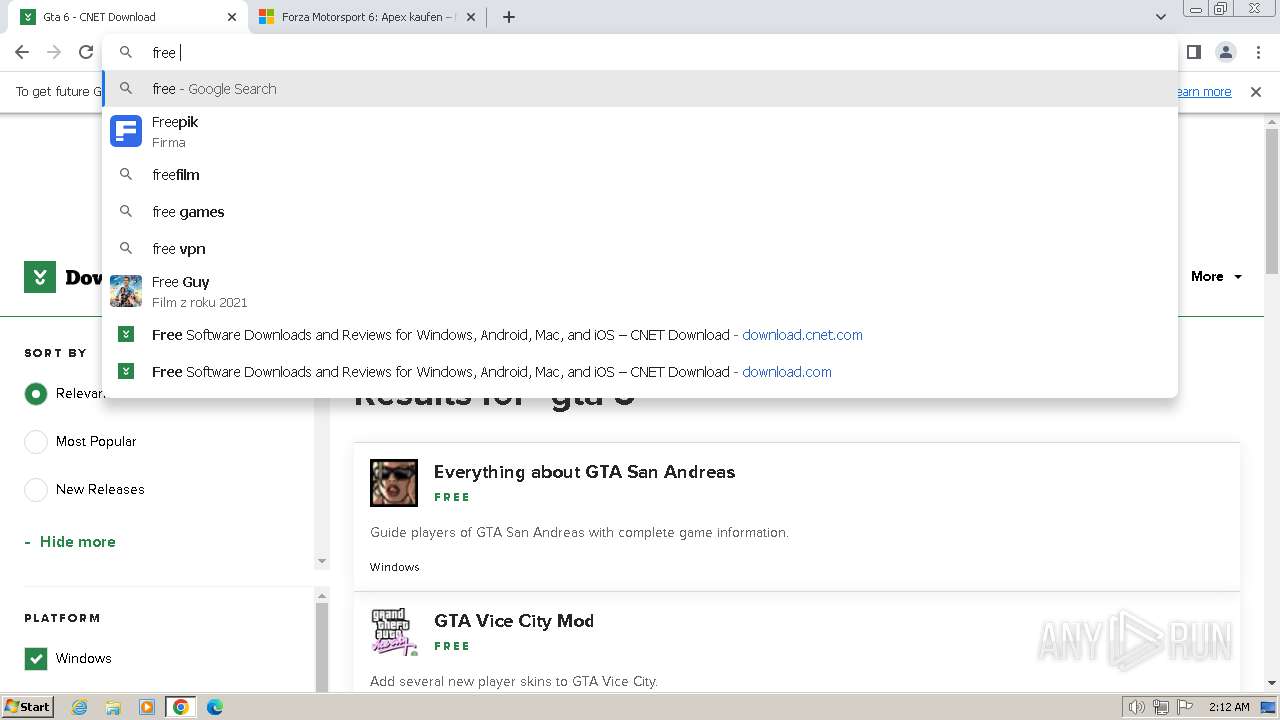
Task: Open the new tab plus button
Action: pyautogui.click(x=508, y=17)
